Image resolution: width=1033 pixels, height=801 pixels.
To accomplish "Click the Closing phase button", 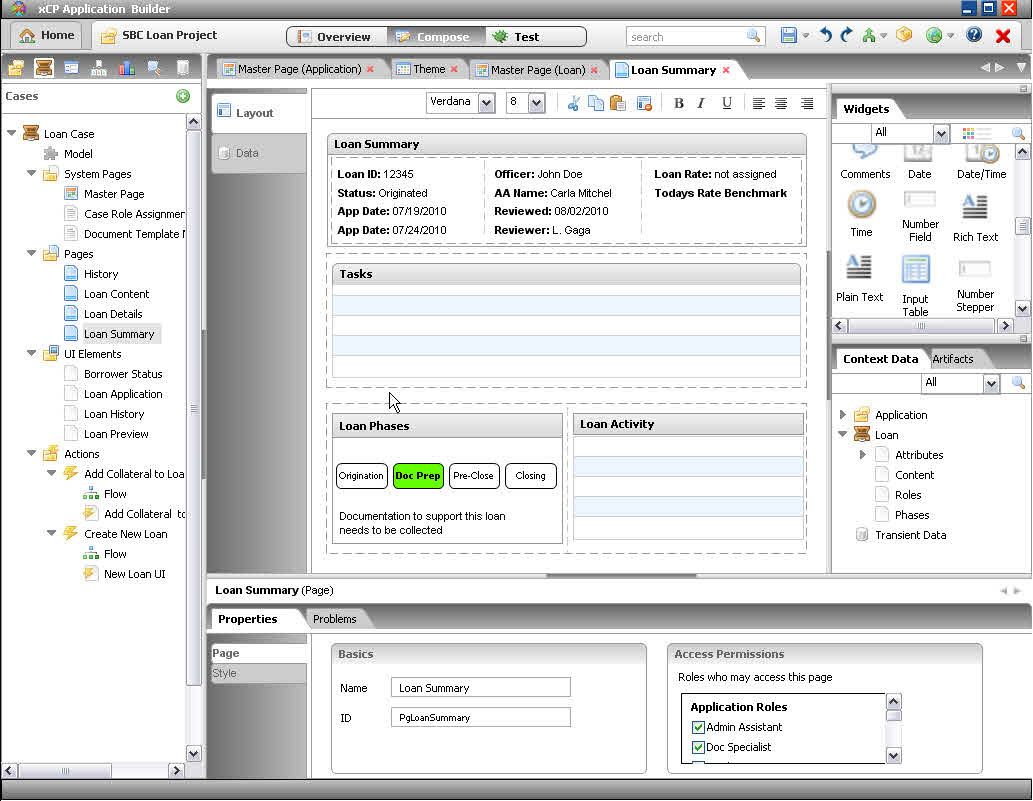I will (530, 476).
